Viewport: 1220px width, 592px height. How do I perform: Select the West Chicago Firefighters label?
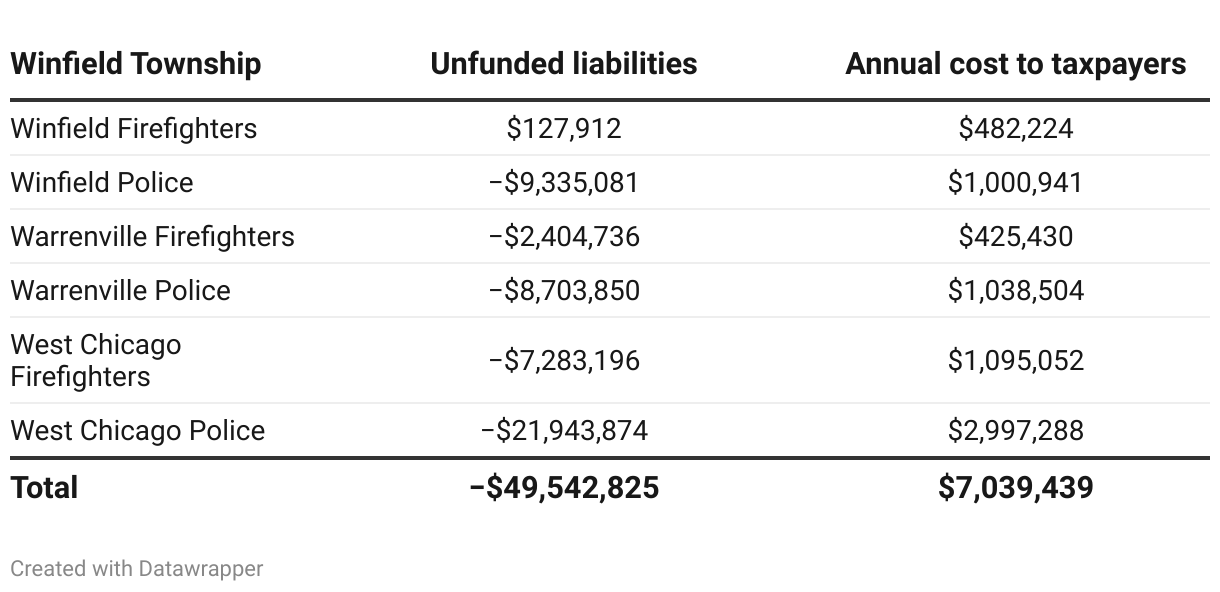(96, 361)
